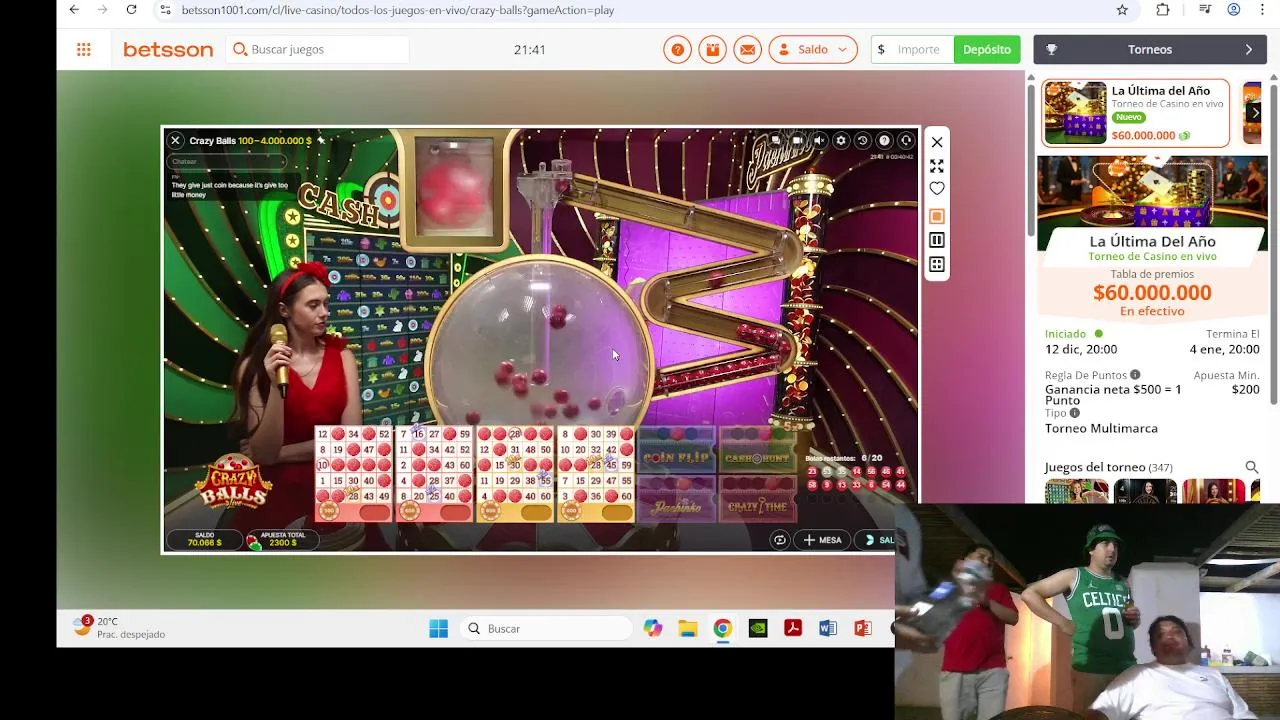Select the Coin Flip bonus tile
The image size is (1280, 720).
coord(677,450)
